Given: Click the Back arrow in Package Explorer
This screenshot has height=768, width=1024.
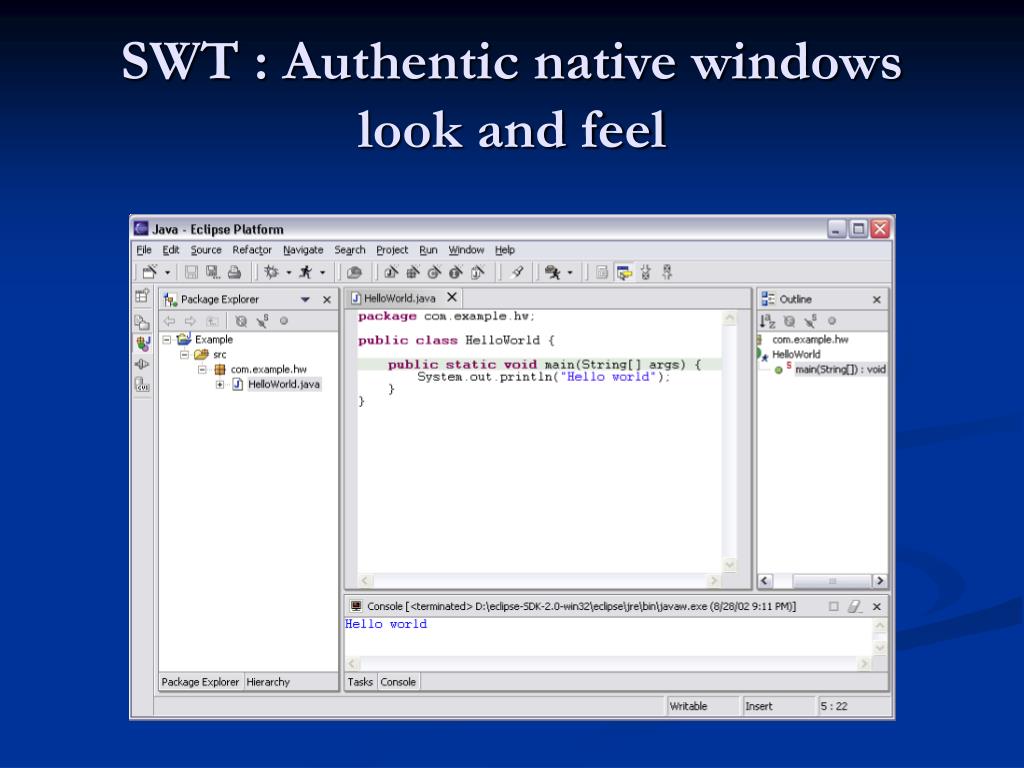Looking at the screenshot, I should pos(170,321).
